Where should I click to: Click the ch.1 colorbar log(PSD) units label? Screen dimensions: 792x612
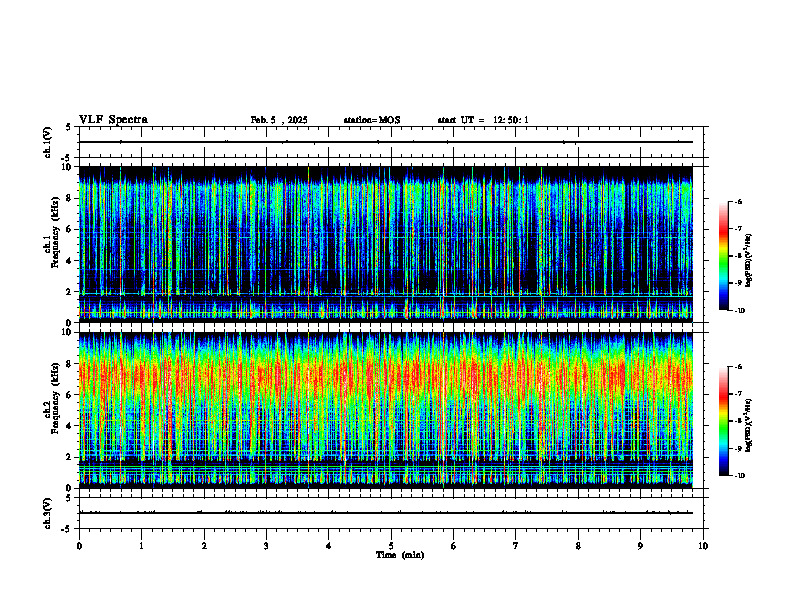749,261
